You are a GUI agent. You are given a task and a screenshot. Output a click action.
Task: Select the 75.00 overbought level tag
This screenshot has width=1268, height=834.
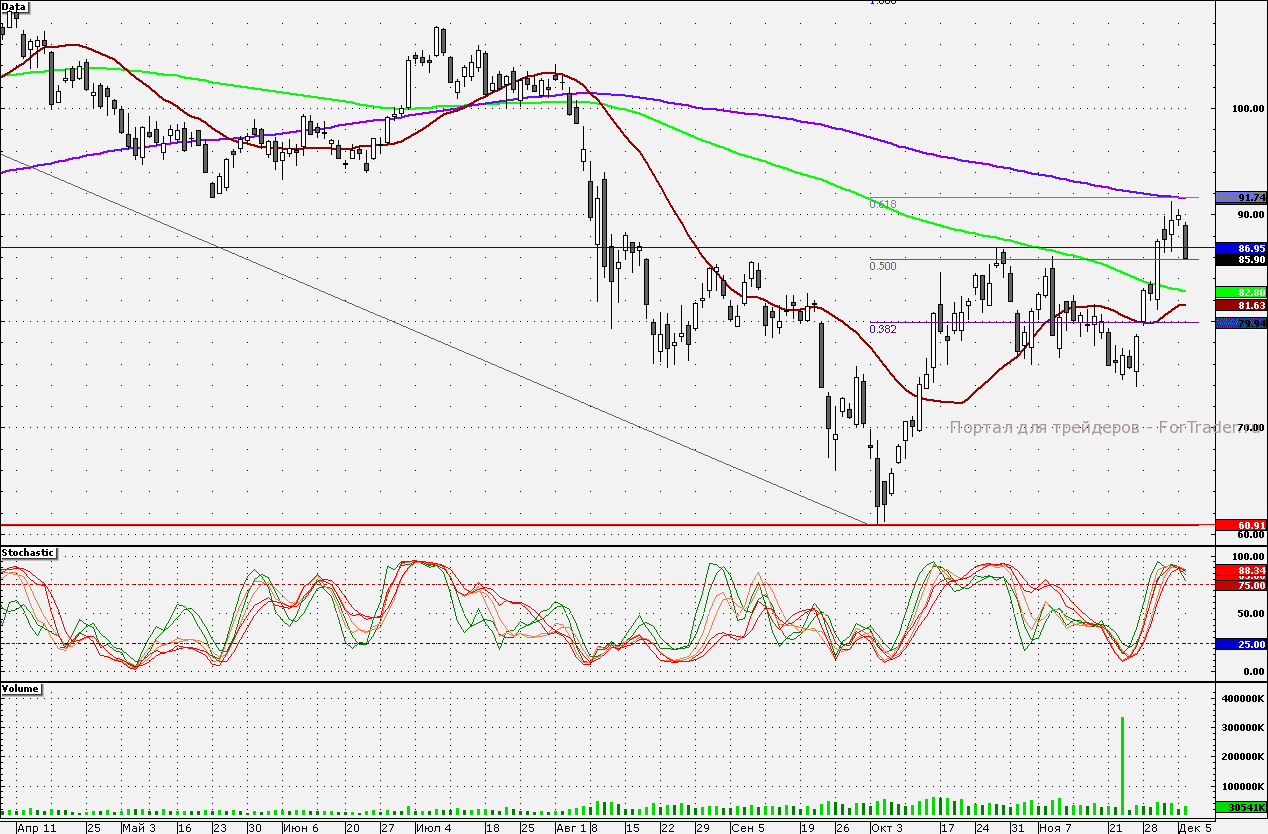click(1239, 585)
